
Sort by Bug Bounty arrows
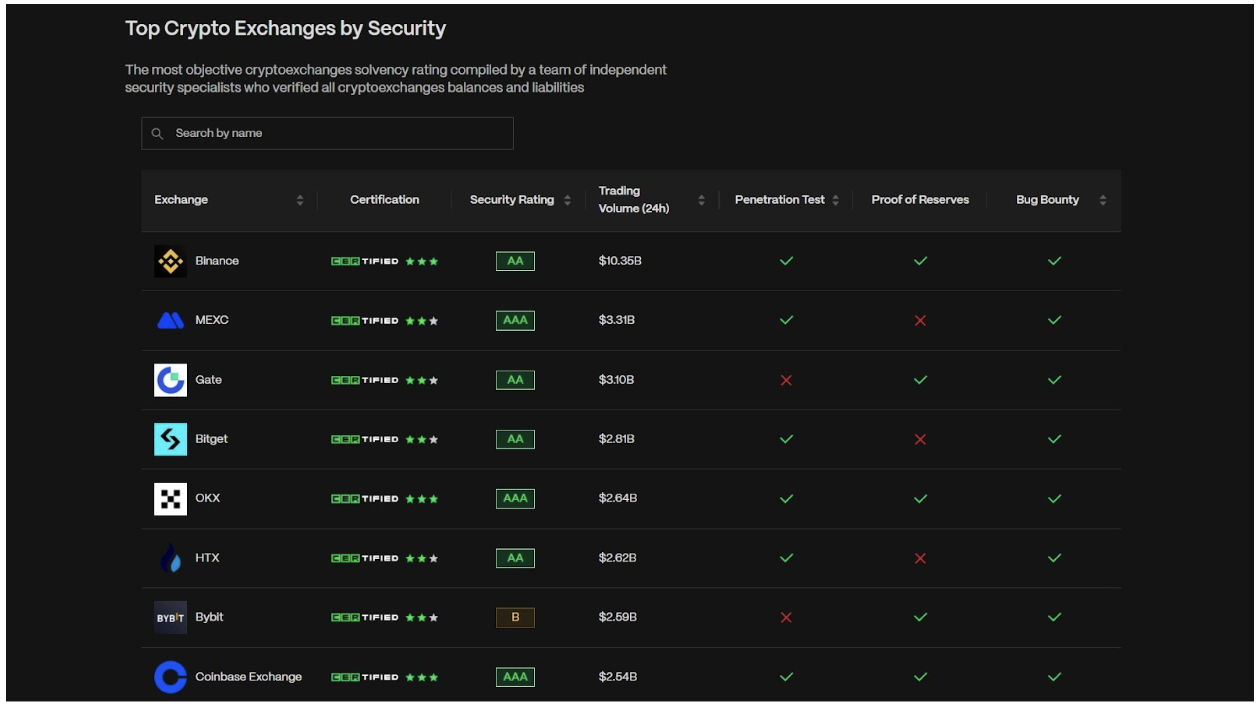click(1103, 200)
